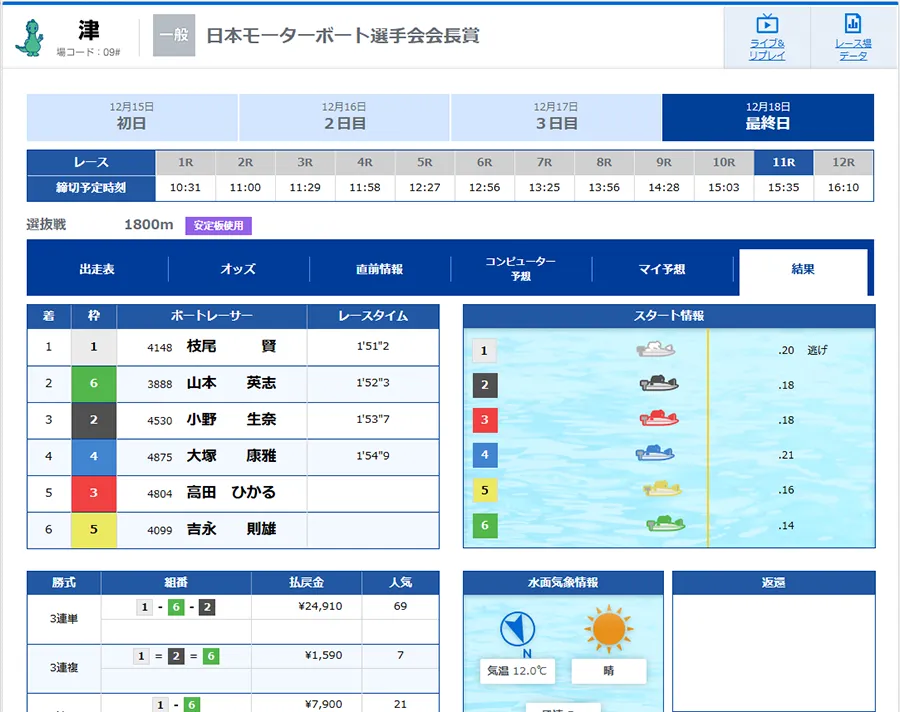
Task: Select race 12R in race list
Action: point(843,162)
